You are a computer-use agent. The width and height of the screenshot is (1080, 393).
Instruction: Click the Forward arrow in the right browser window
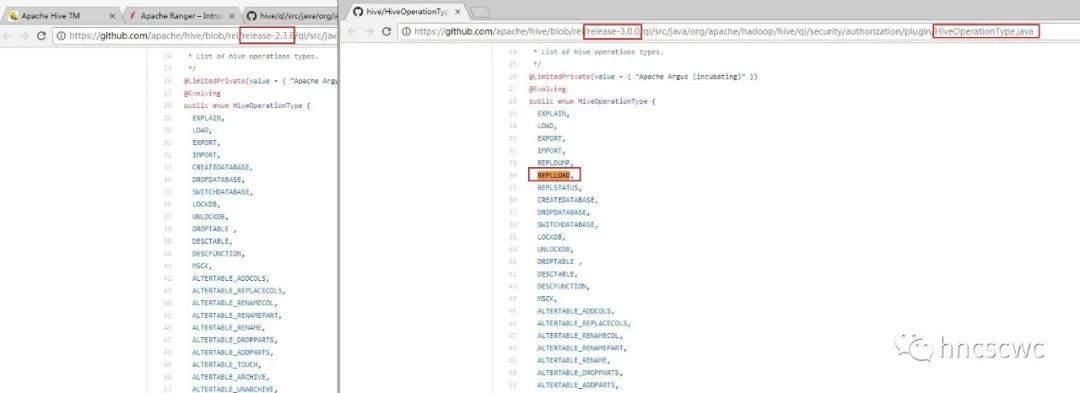coord(369,32)
